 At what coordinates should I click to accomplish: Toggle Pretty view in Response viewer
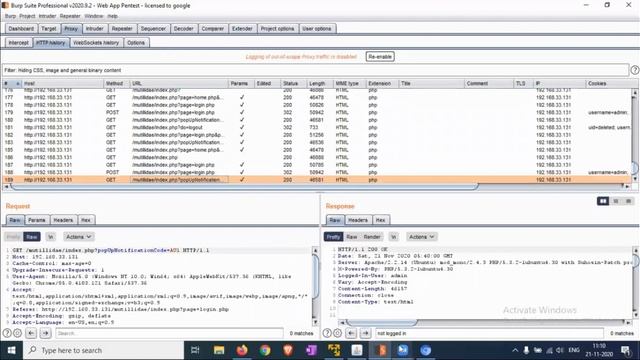point(333,237)
